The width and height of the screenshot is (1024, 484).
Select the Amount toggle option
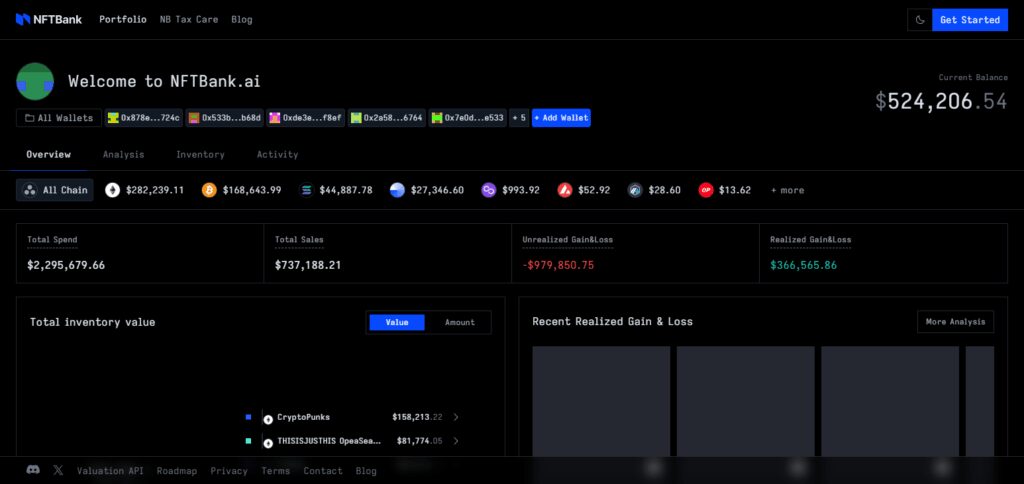point(460,323)
